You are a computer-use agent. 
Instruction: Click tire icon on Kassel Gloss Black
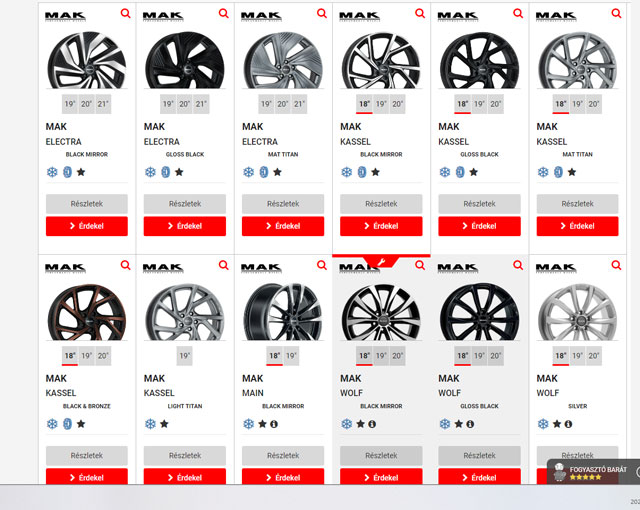click(460, 172)
